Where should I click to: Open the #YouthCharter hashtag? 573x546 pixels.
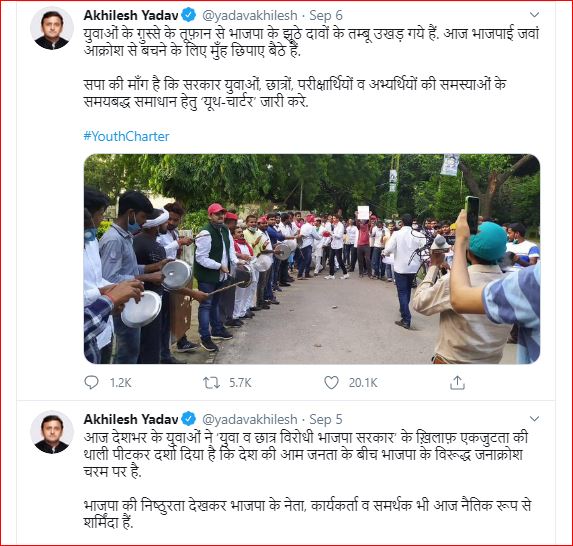(126, 136)
